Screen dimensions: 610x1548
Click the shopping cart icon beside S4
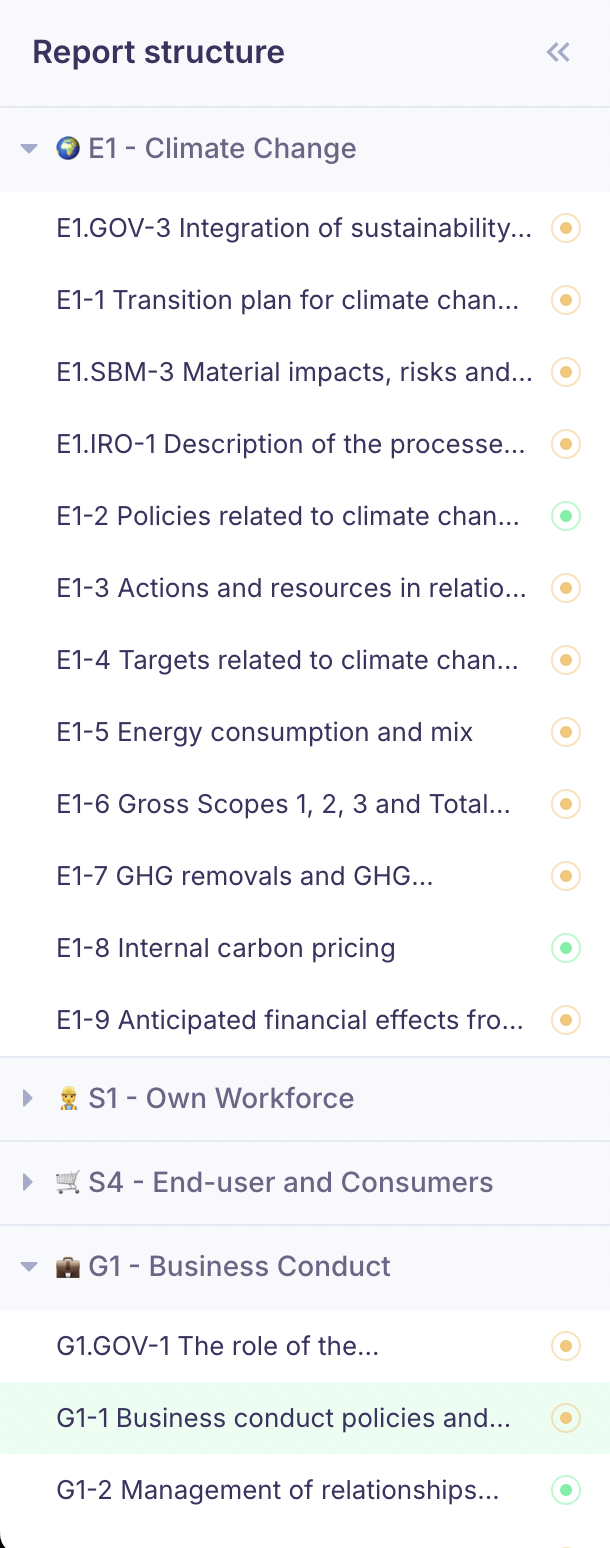[x=68, y=1183]
